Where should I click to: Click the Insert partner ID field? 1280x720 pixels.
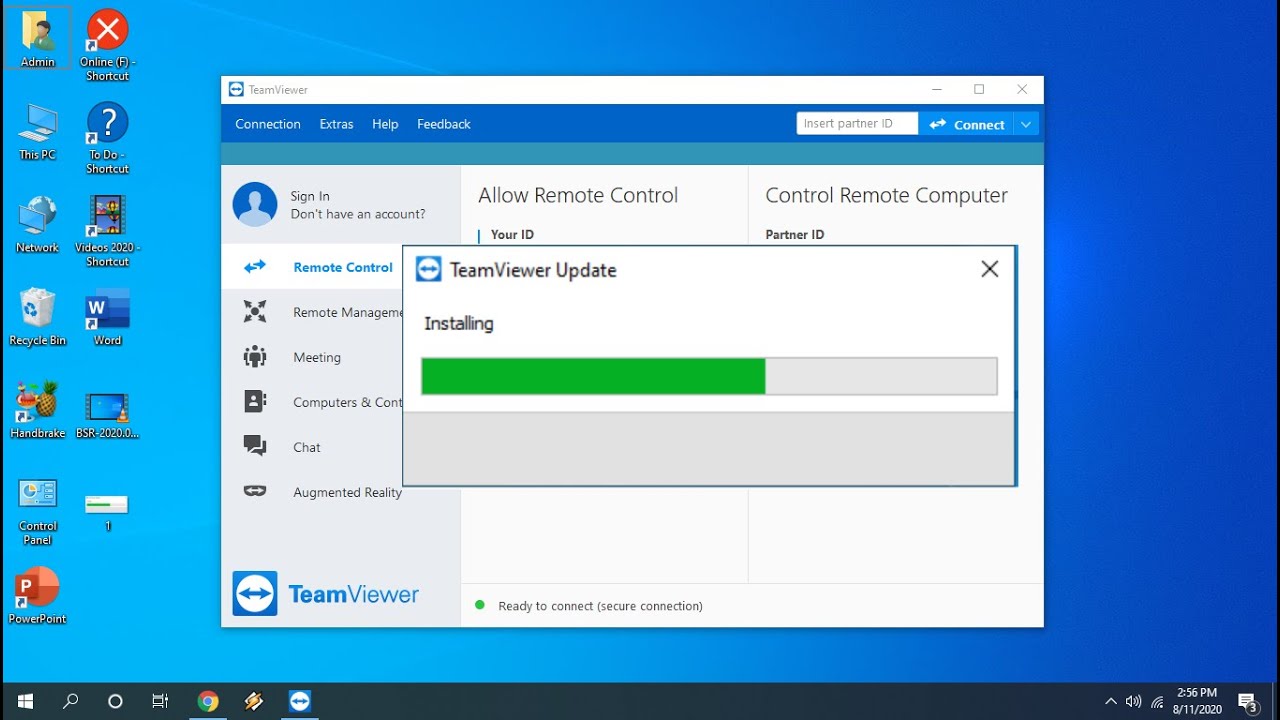(858, 124)
